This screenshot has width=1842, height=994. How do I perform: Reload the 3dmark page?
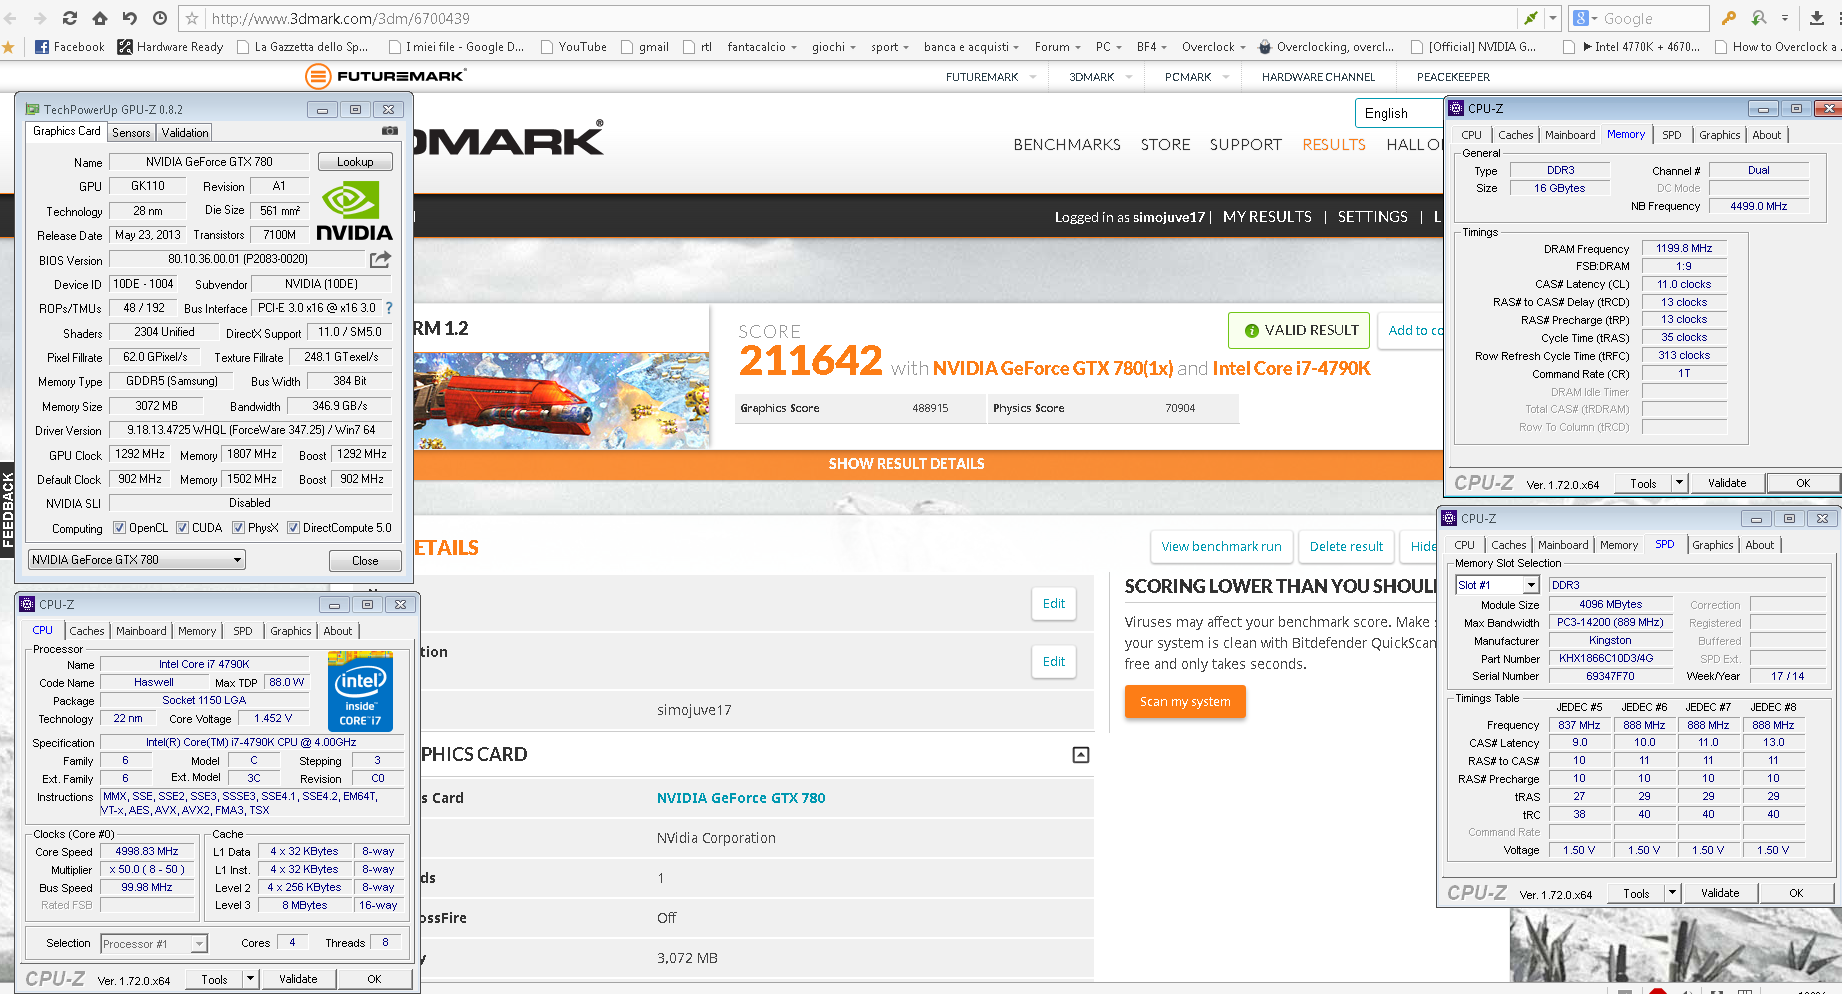click(x=69, y=18)
